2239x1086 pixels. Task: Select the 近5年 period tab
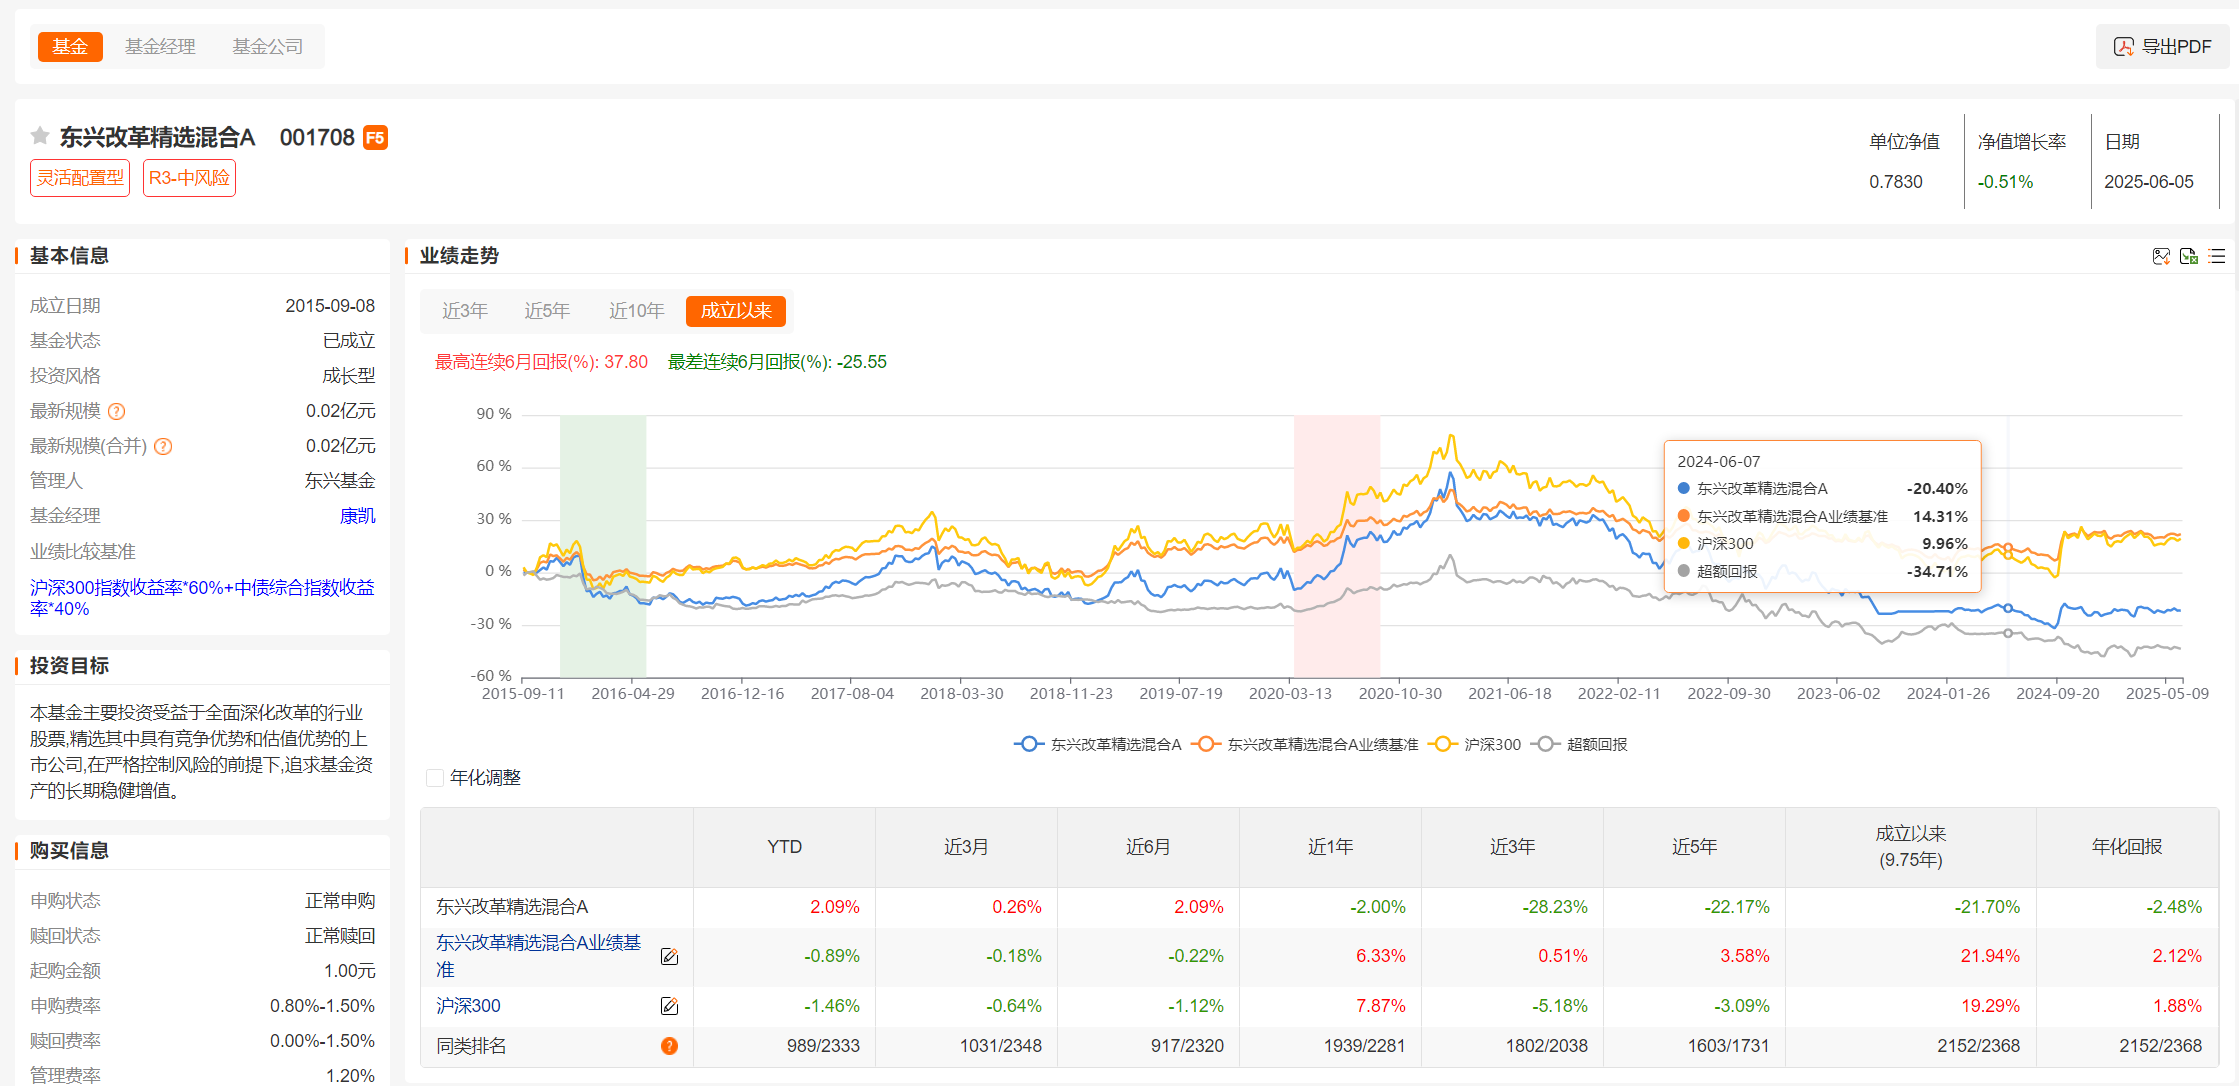(547, 311)
